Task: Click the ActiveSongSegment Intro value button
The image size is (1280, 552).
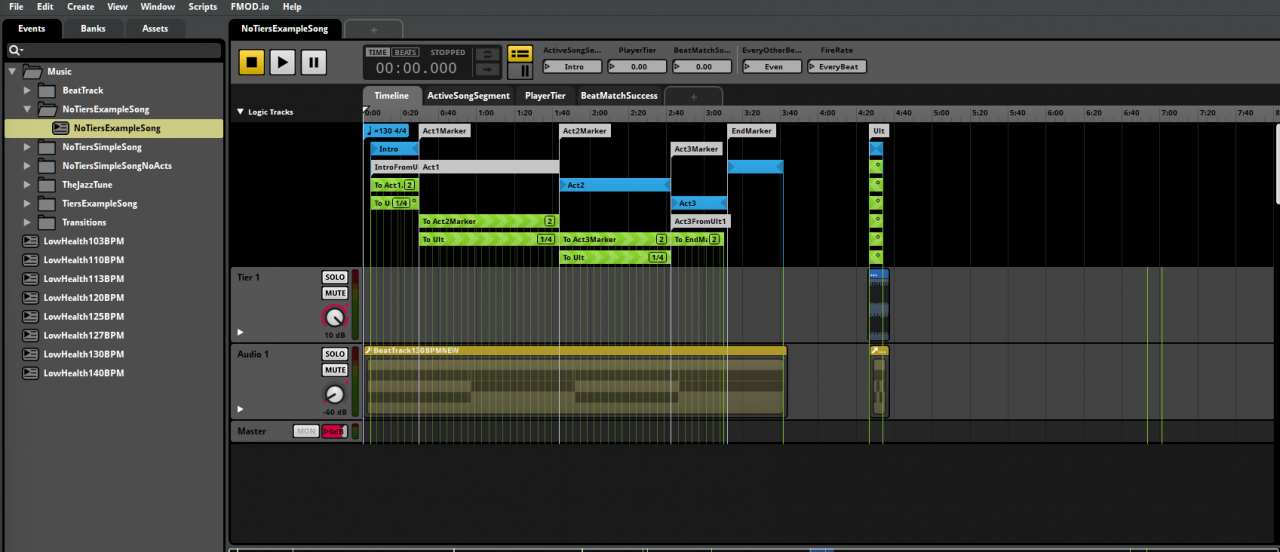Action: 573,67
